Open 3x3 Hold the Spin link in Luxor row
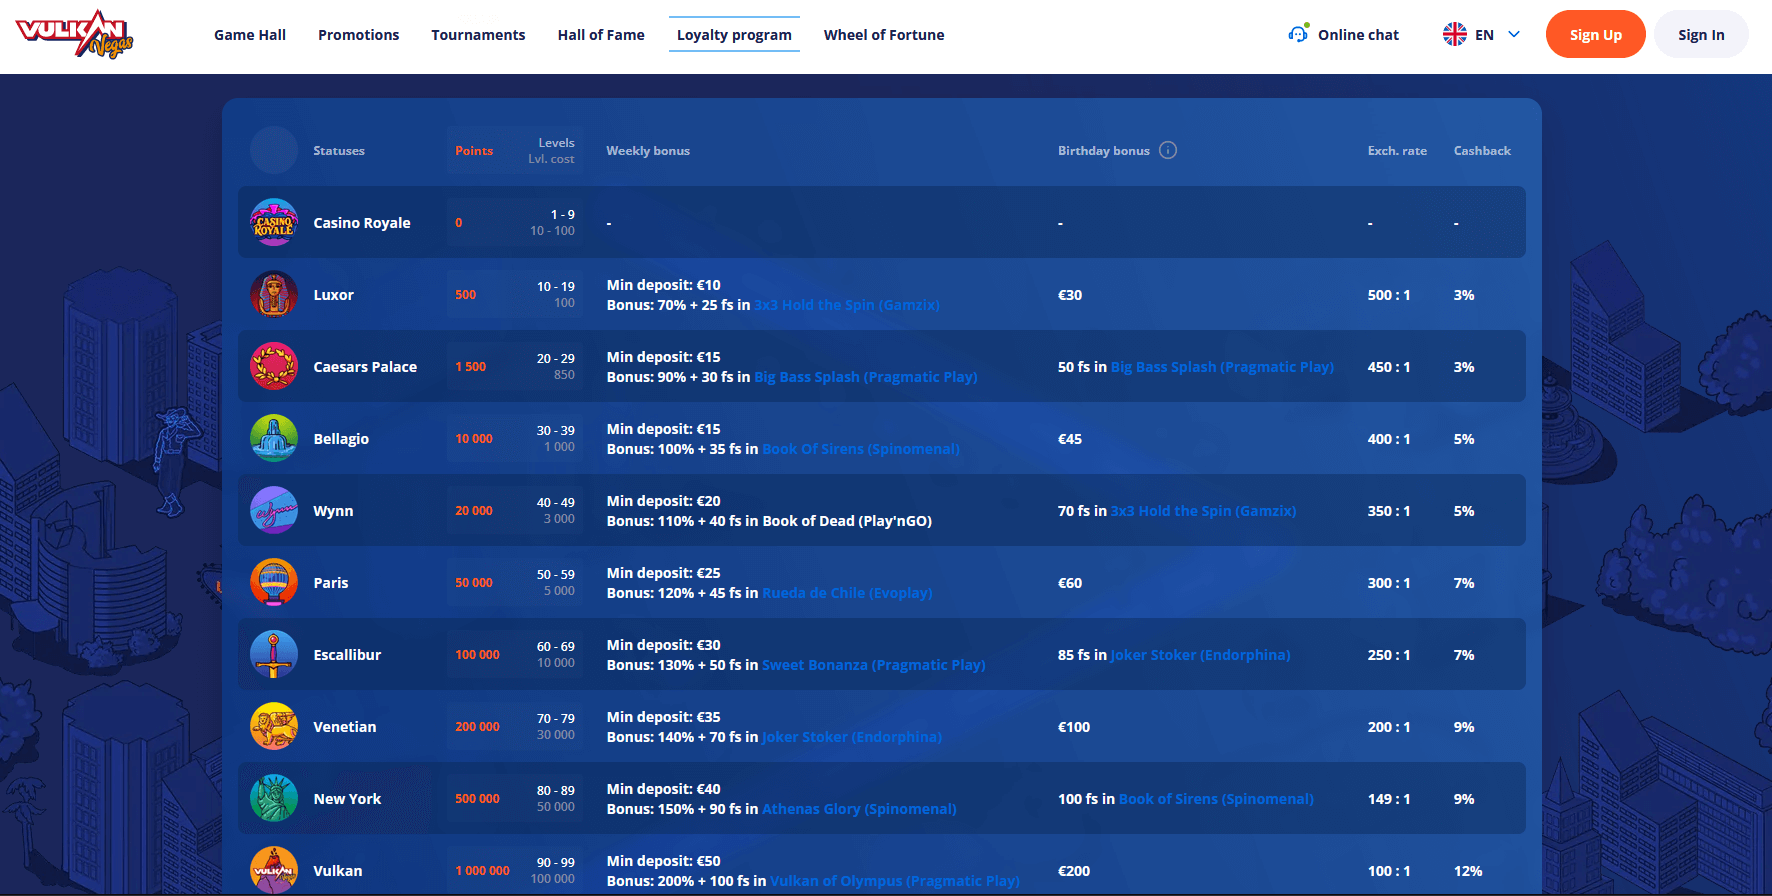Image resolution: width=1772 pixels, height=896 pixels. coord(846,305)
